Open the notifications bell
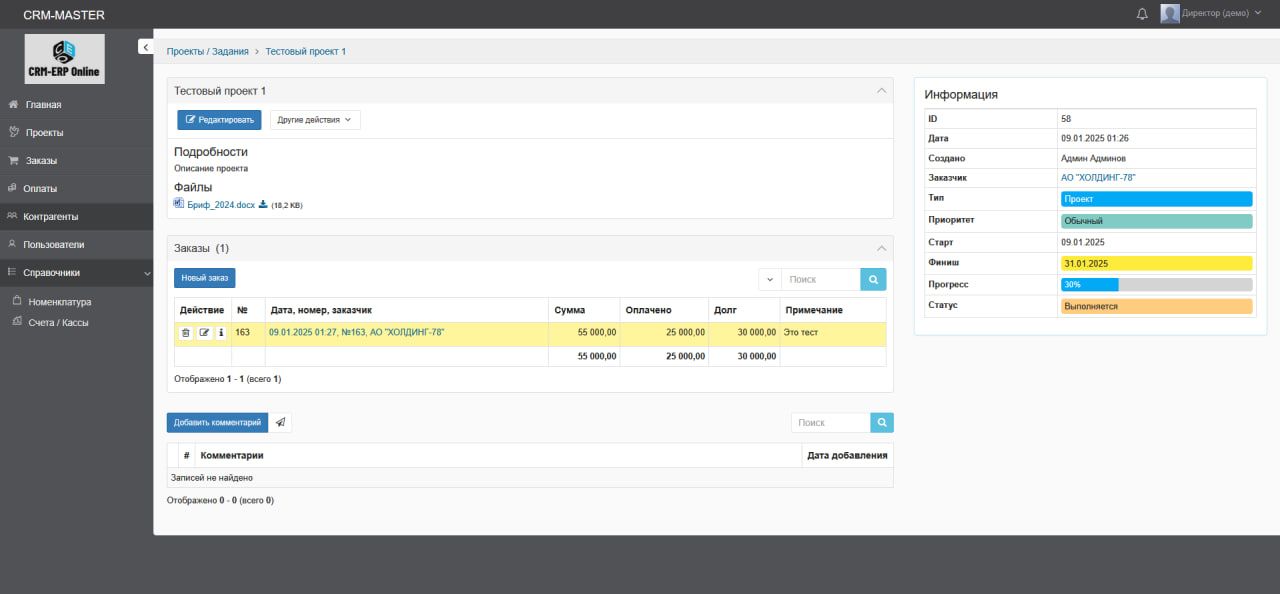1280x594 pixels. pos(1142,14)
